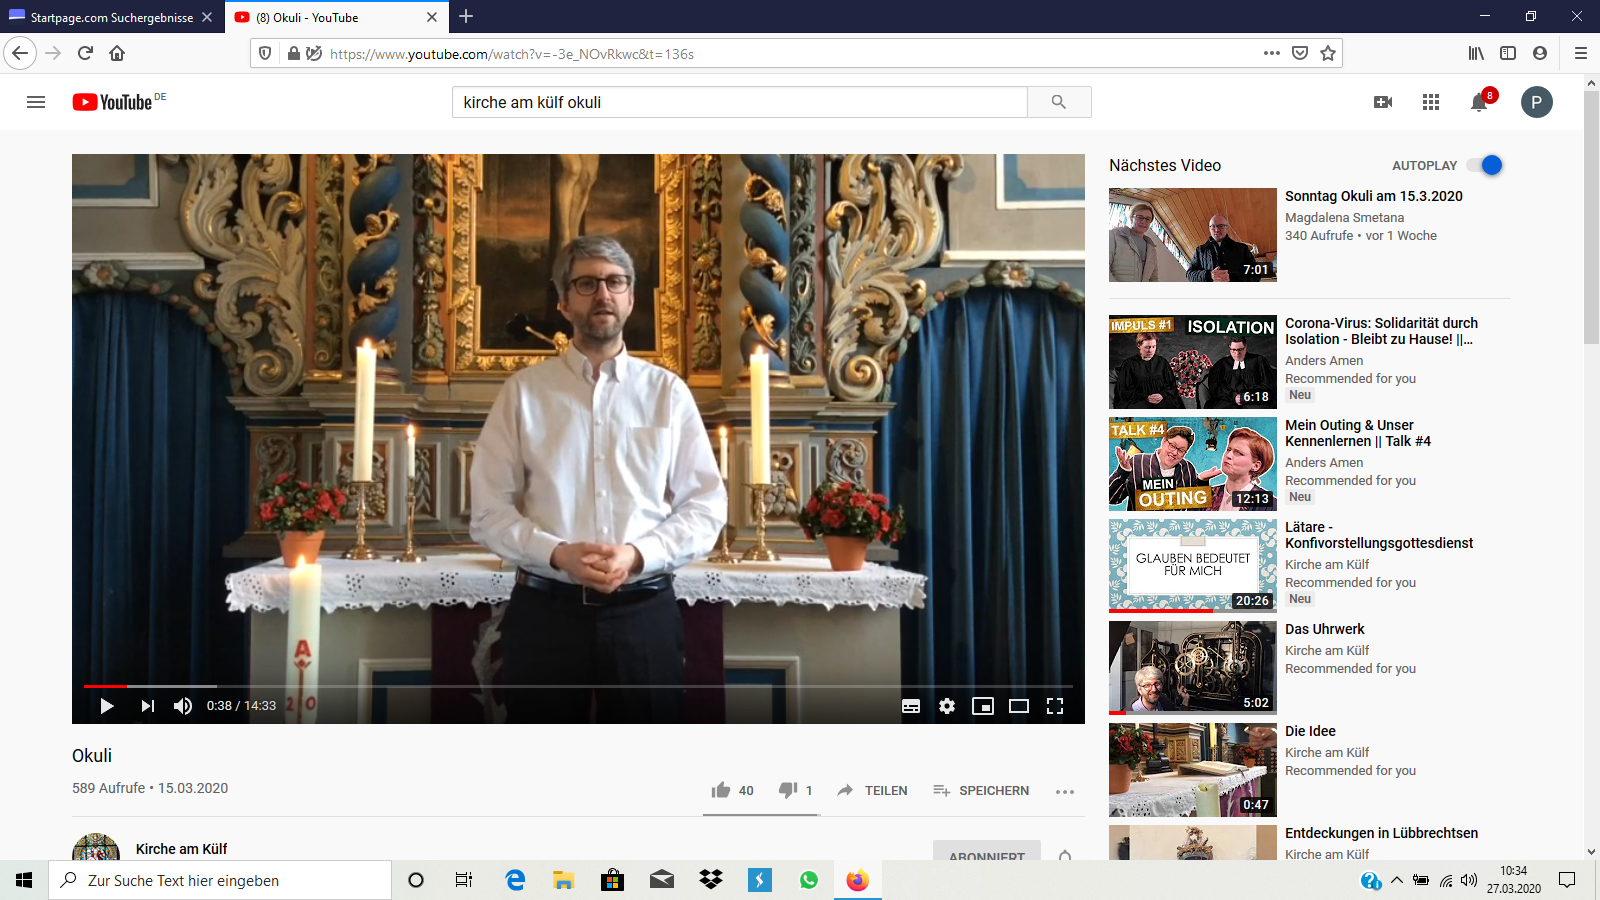1600x900 pixels.
Task: Click the video progress bar
Action: click(x=578, y=686)
